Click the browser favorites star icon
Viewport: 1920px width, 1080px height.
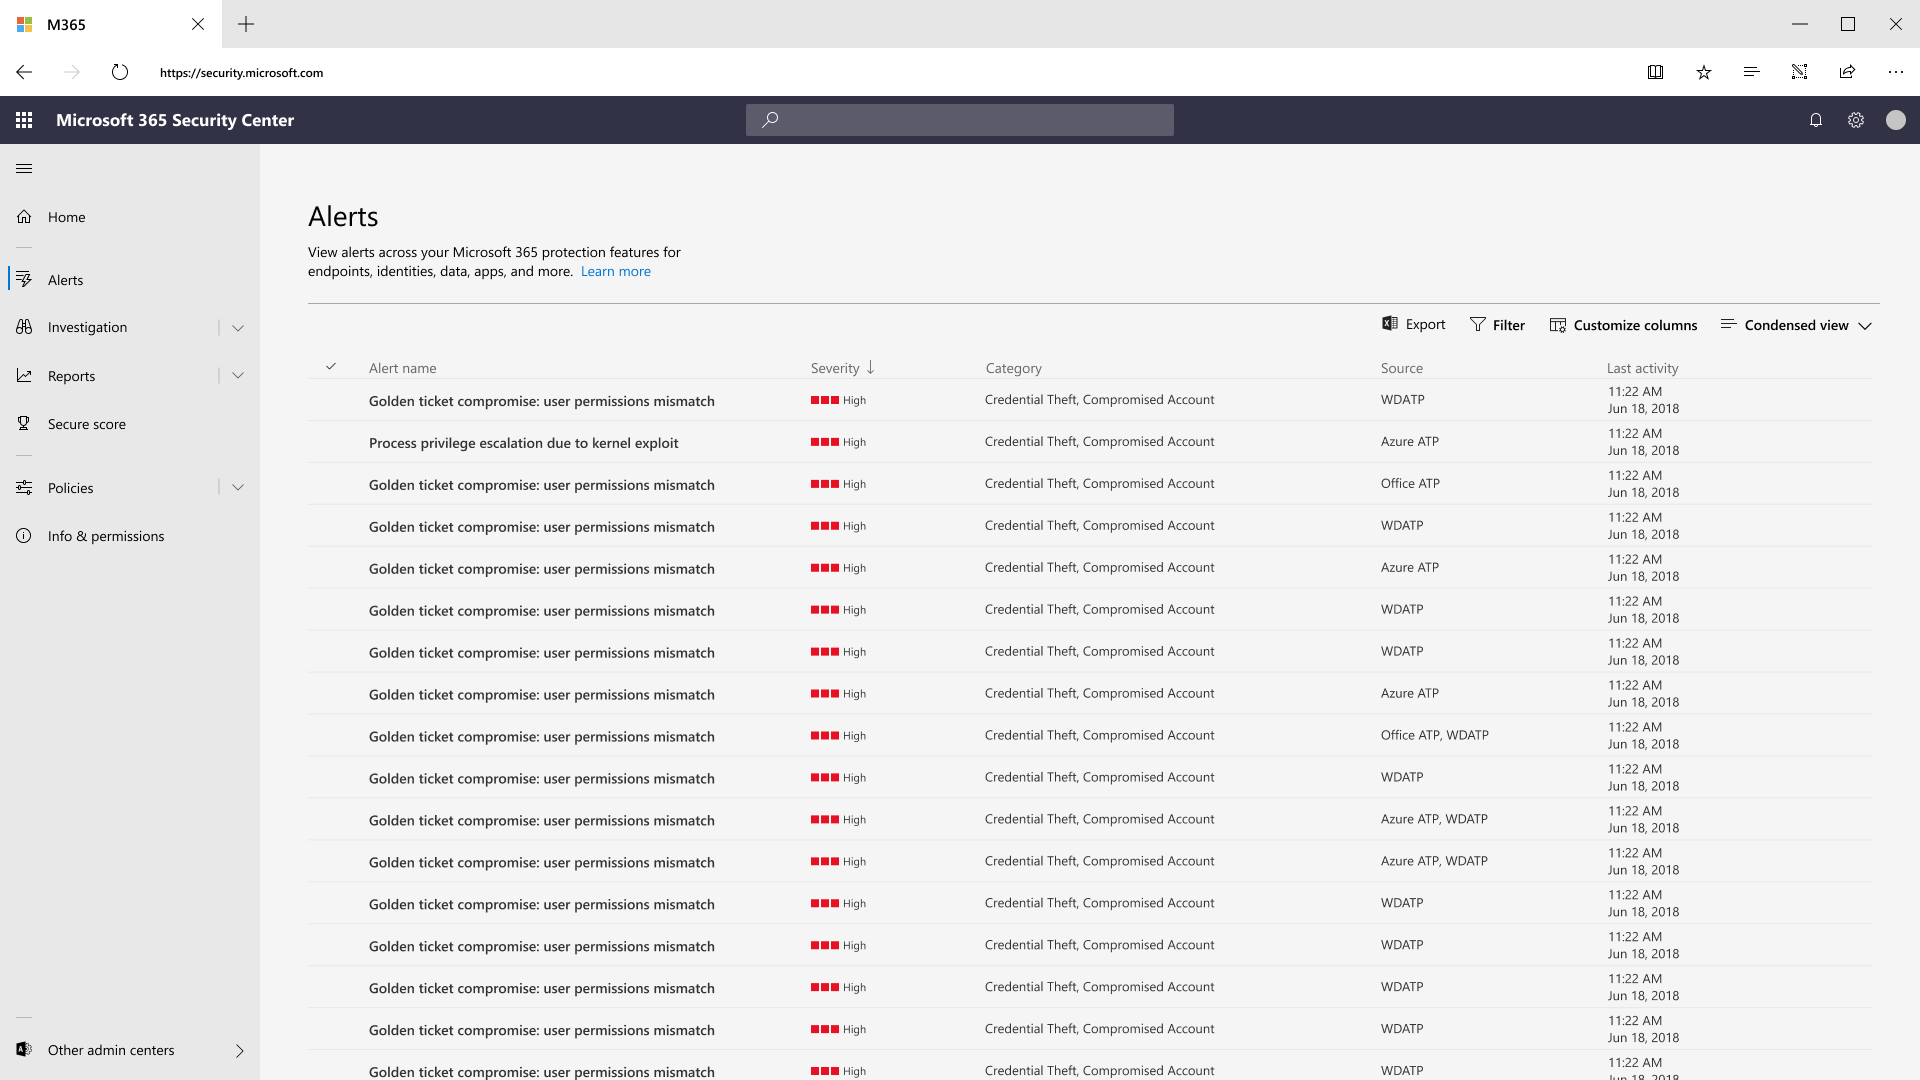click(x=1704, y=72)
